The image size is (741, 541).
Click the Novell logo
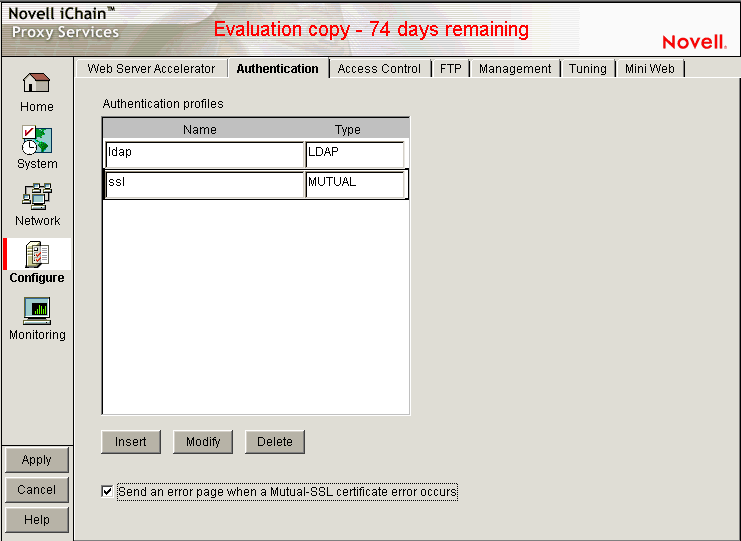(693, 42)
